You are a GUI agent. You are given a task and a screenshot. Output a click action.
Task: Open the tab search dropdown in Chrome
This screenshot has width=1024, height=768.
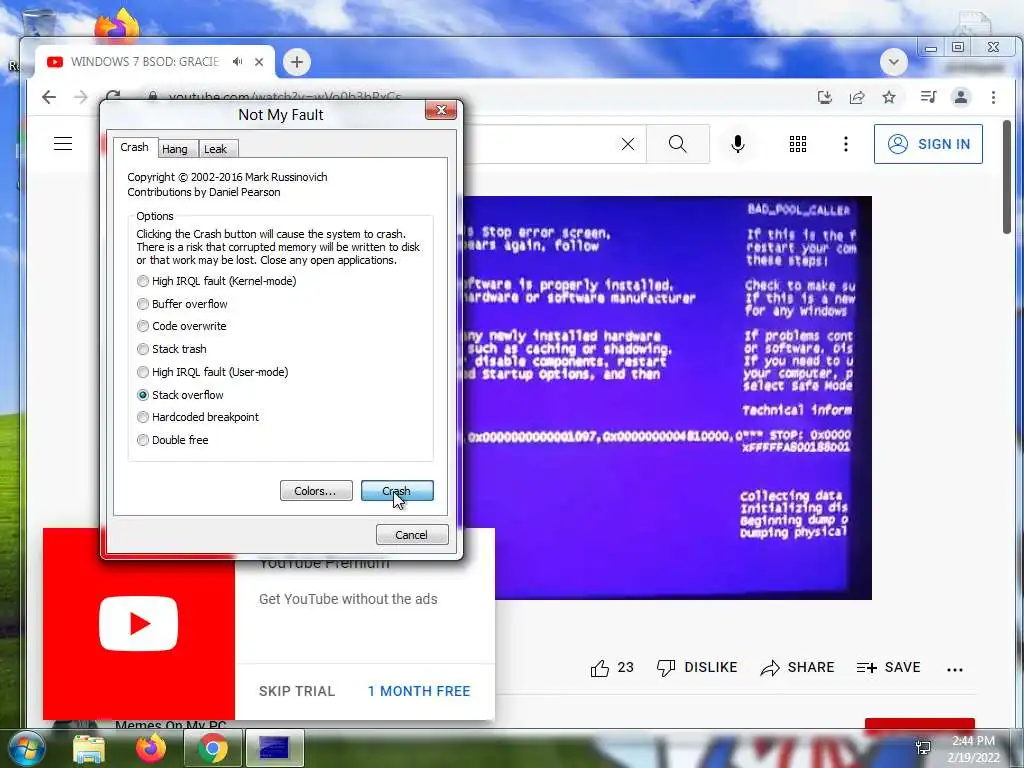893,63
